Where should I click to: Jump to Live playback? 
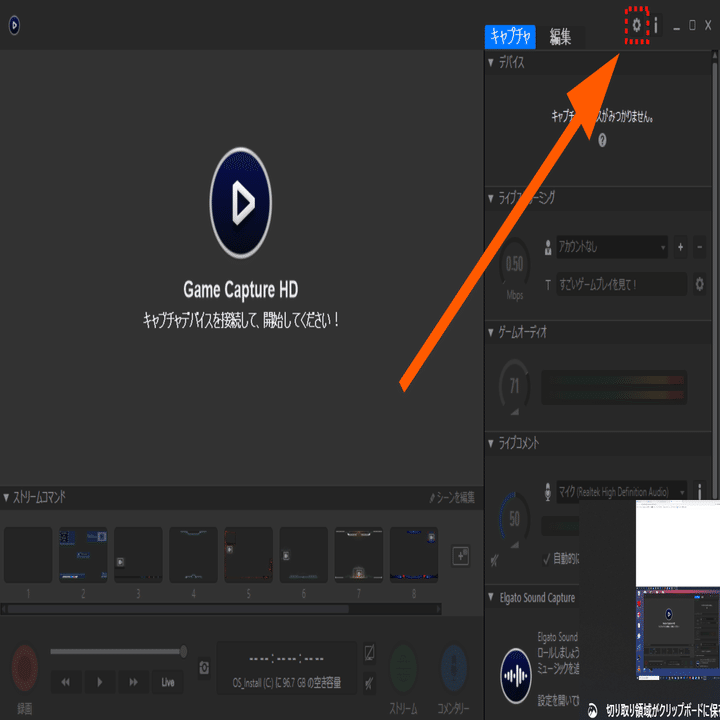(x=168, y=682)
